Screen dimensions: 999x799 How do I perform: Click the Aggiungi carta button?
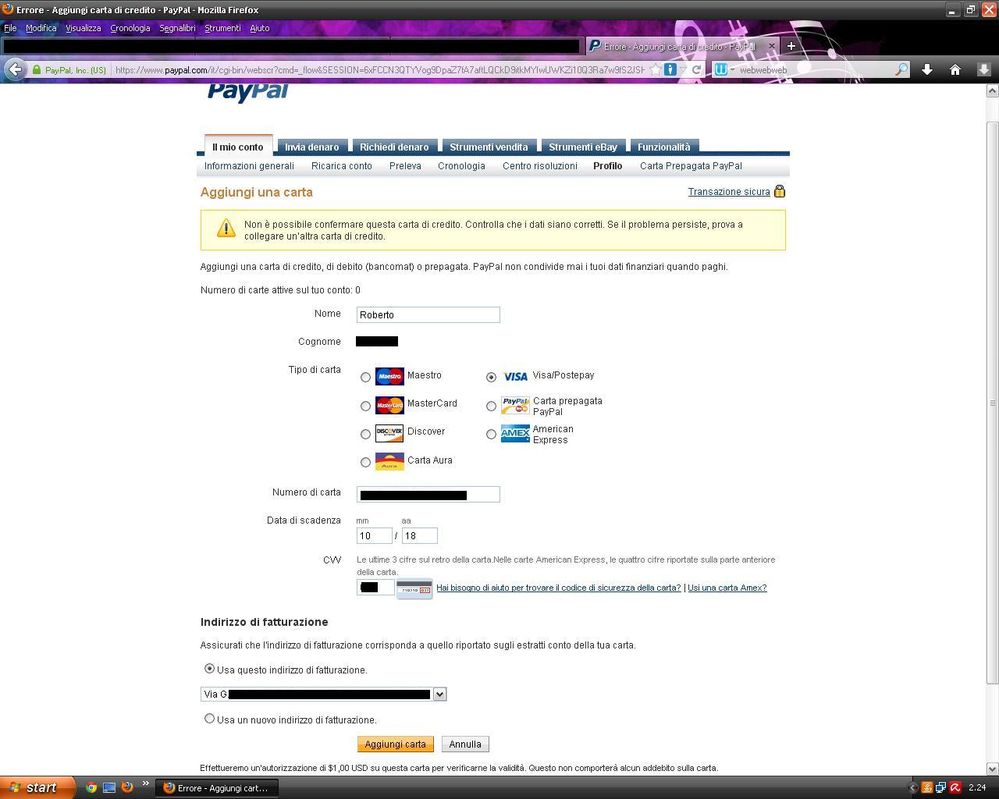(x=395, y=744)
